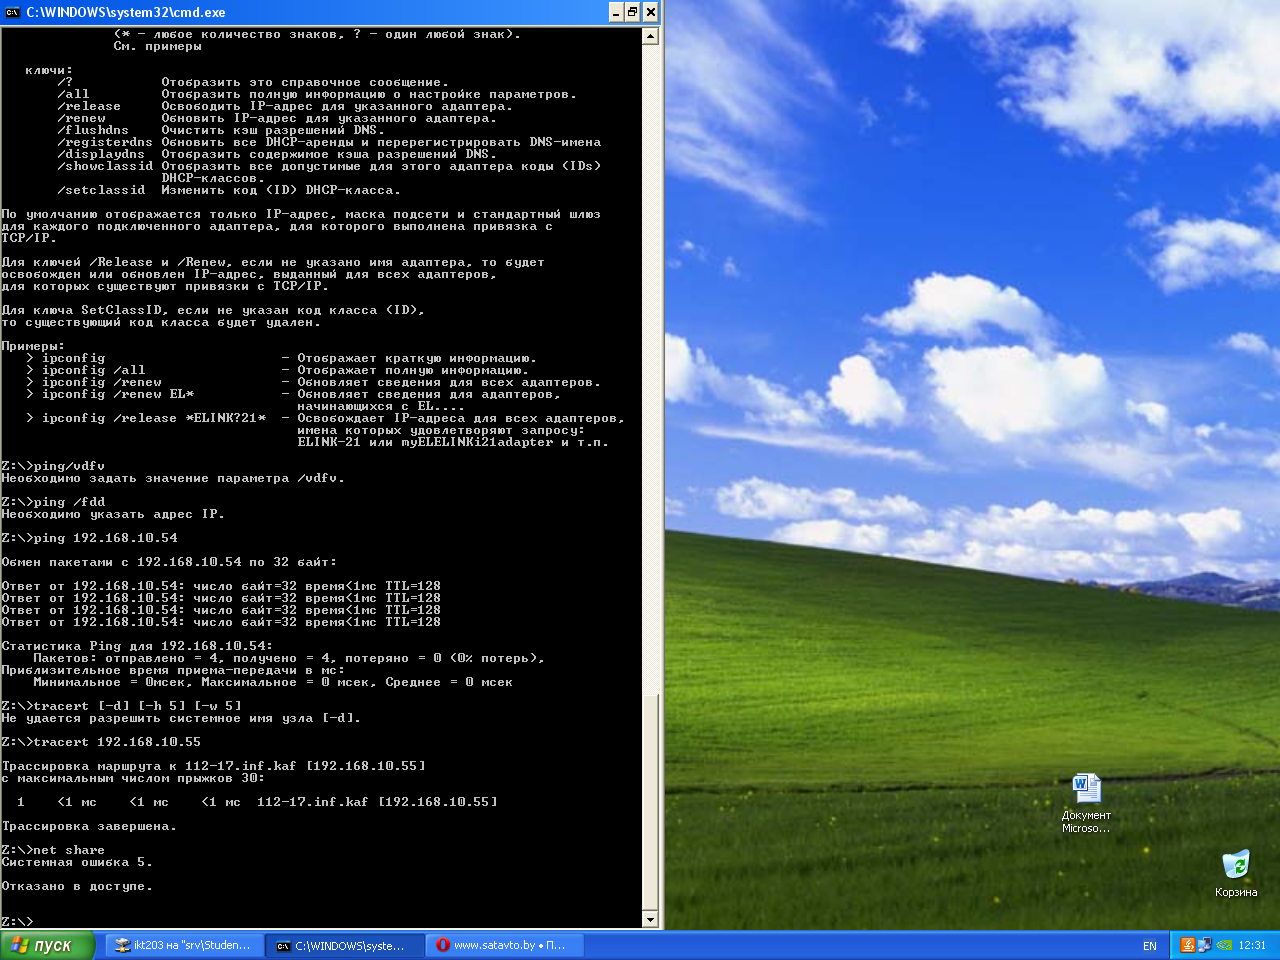Click the "/registerdns" key line
This screenshot has width=1280, height=960.
point(329,142)
